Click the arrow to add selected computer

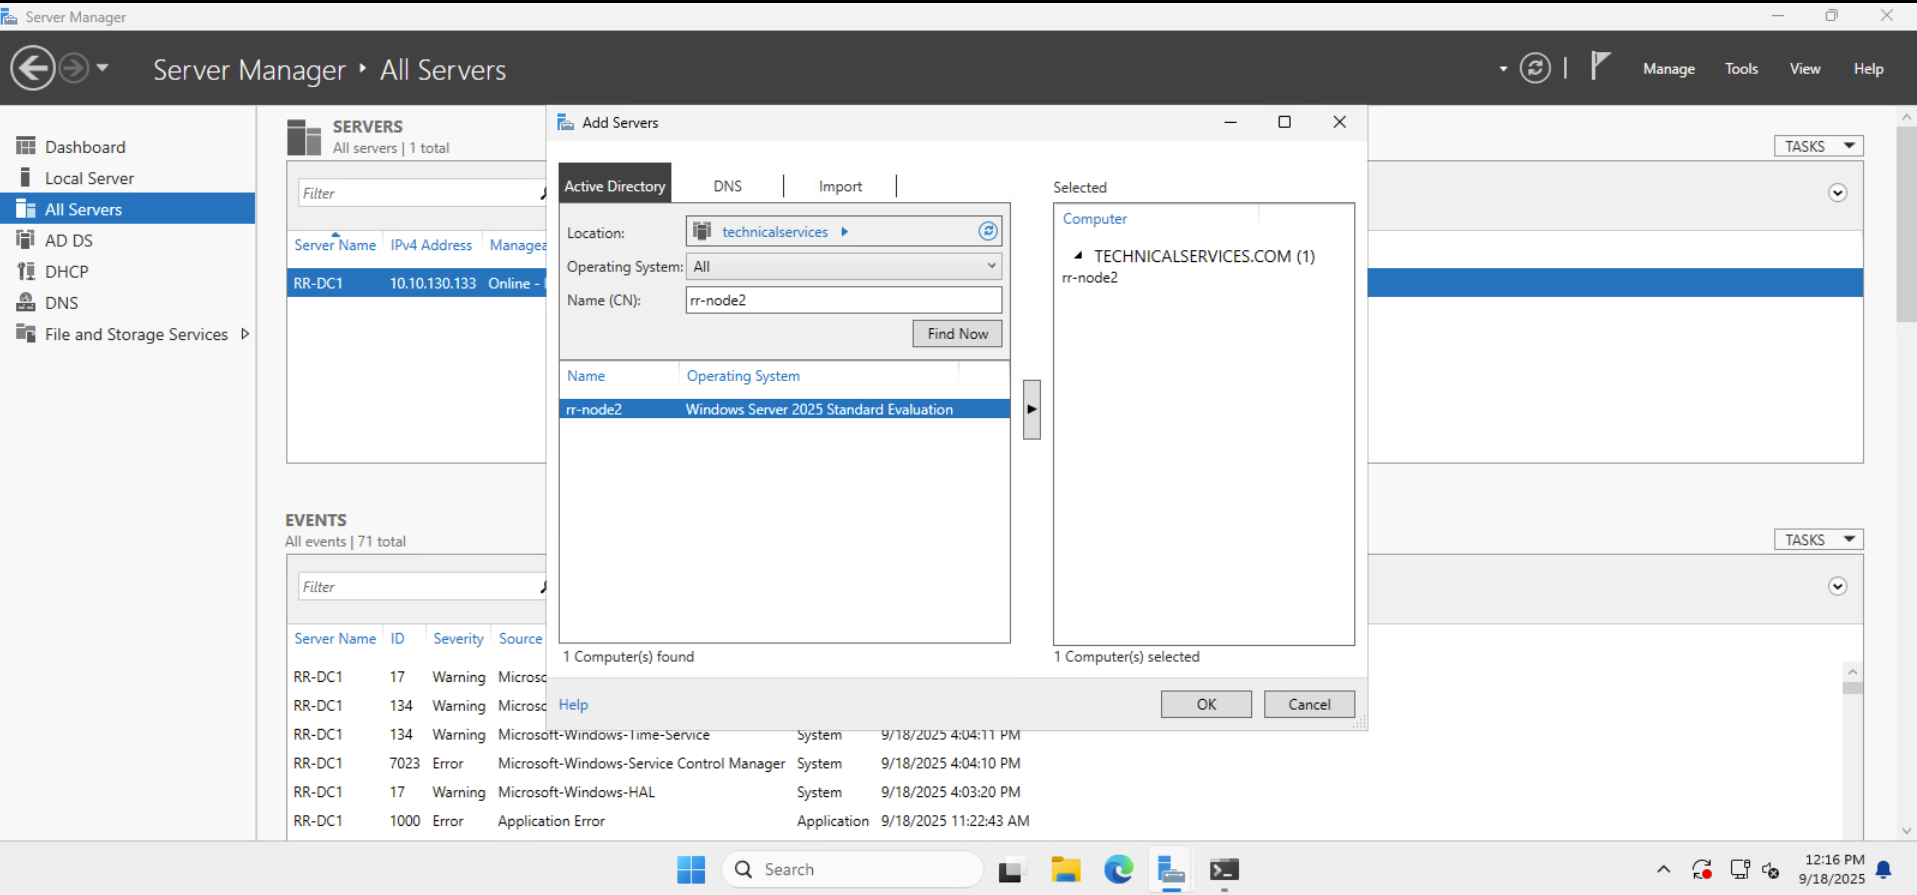pyautogui.click(x=1032, y=409)
